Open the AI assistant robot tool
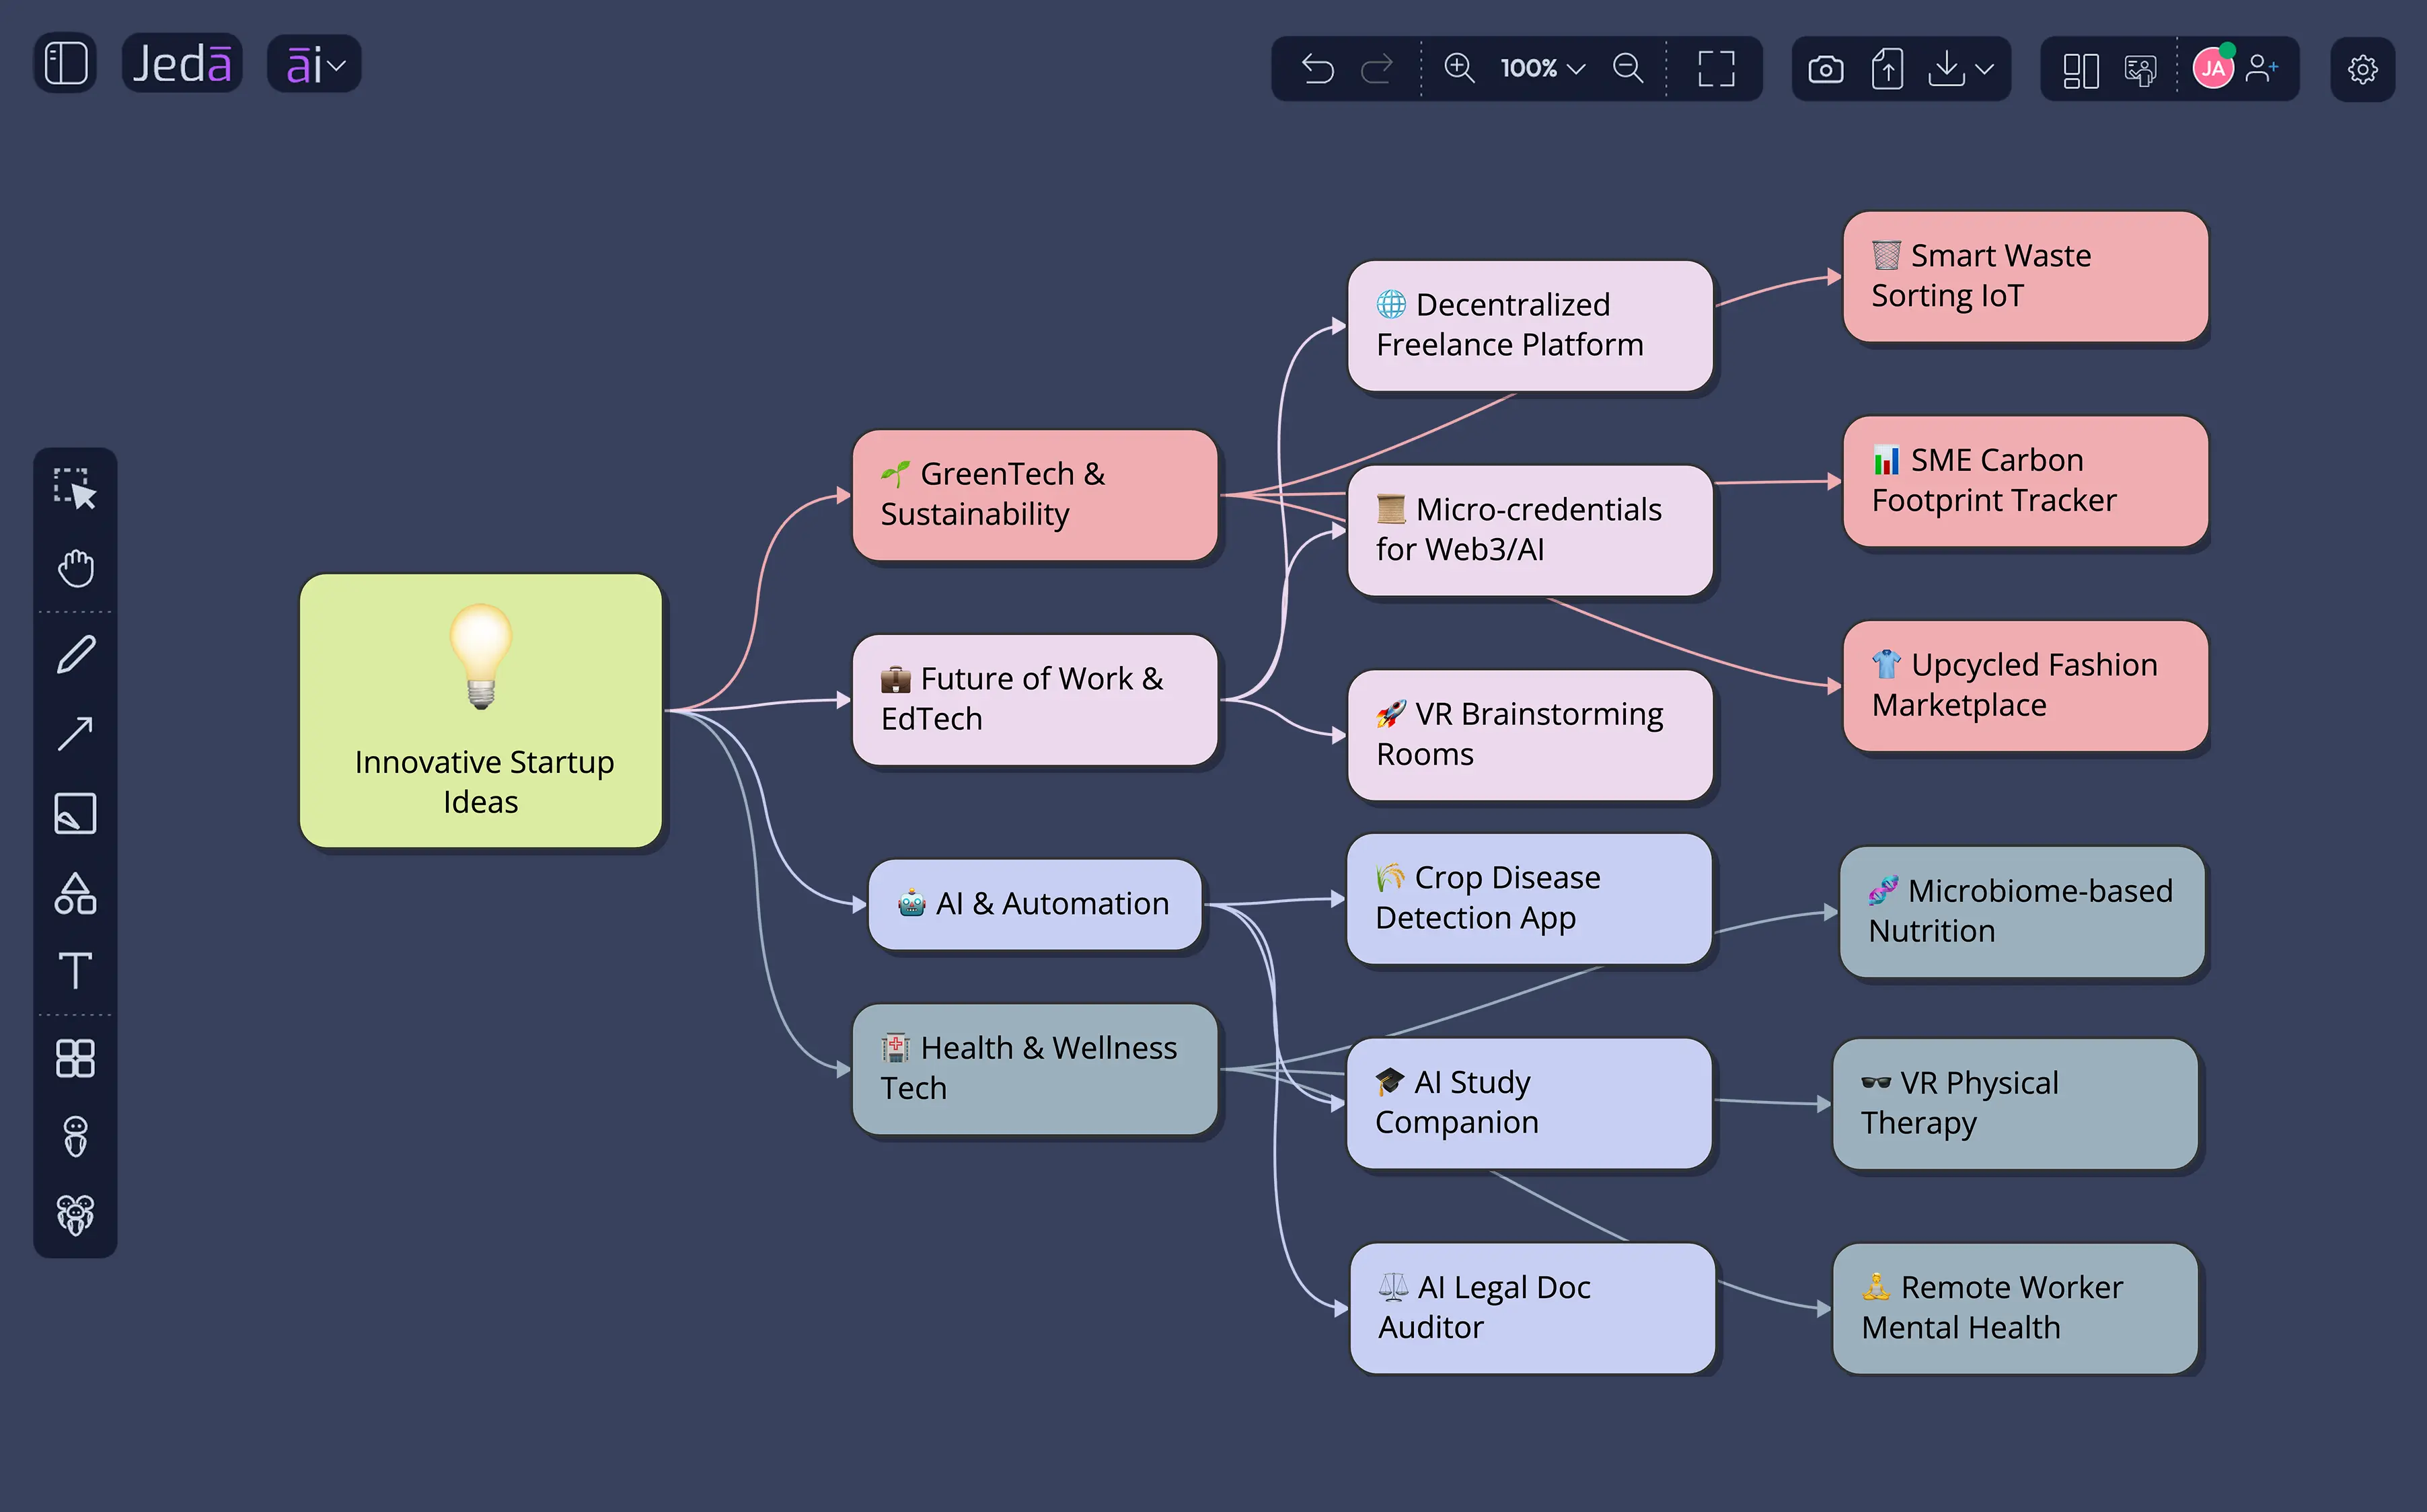2427x1512 pixels. click(75, 1137)
